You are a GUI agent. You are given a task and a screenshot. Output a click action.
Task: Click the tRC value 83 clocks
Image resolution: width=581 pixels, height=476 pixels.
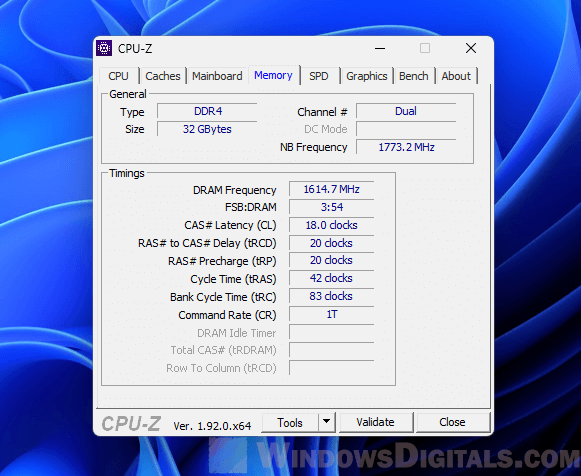332,296
